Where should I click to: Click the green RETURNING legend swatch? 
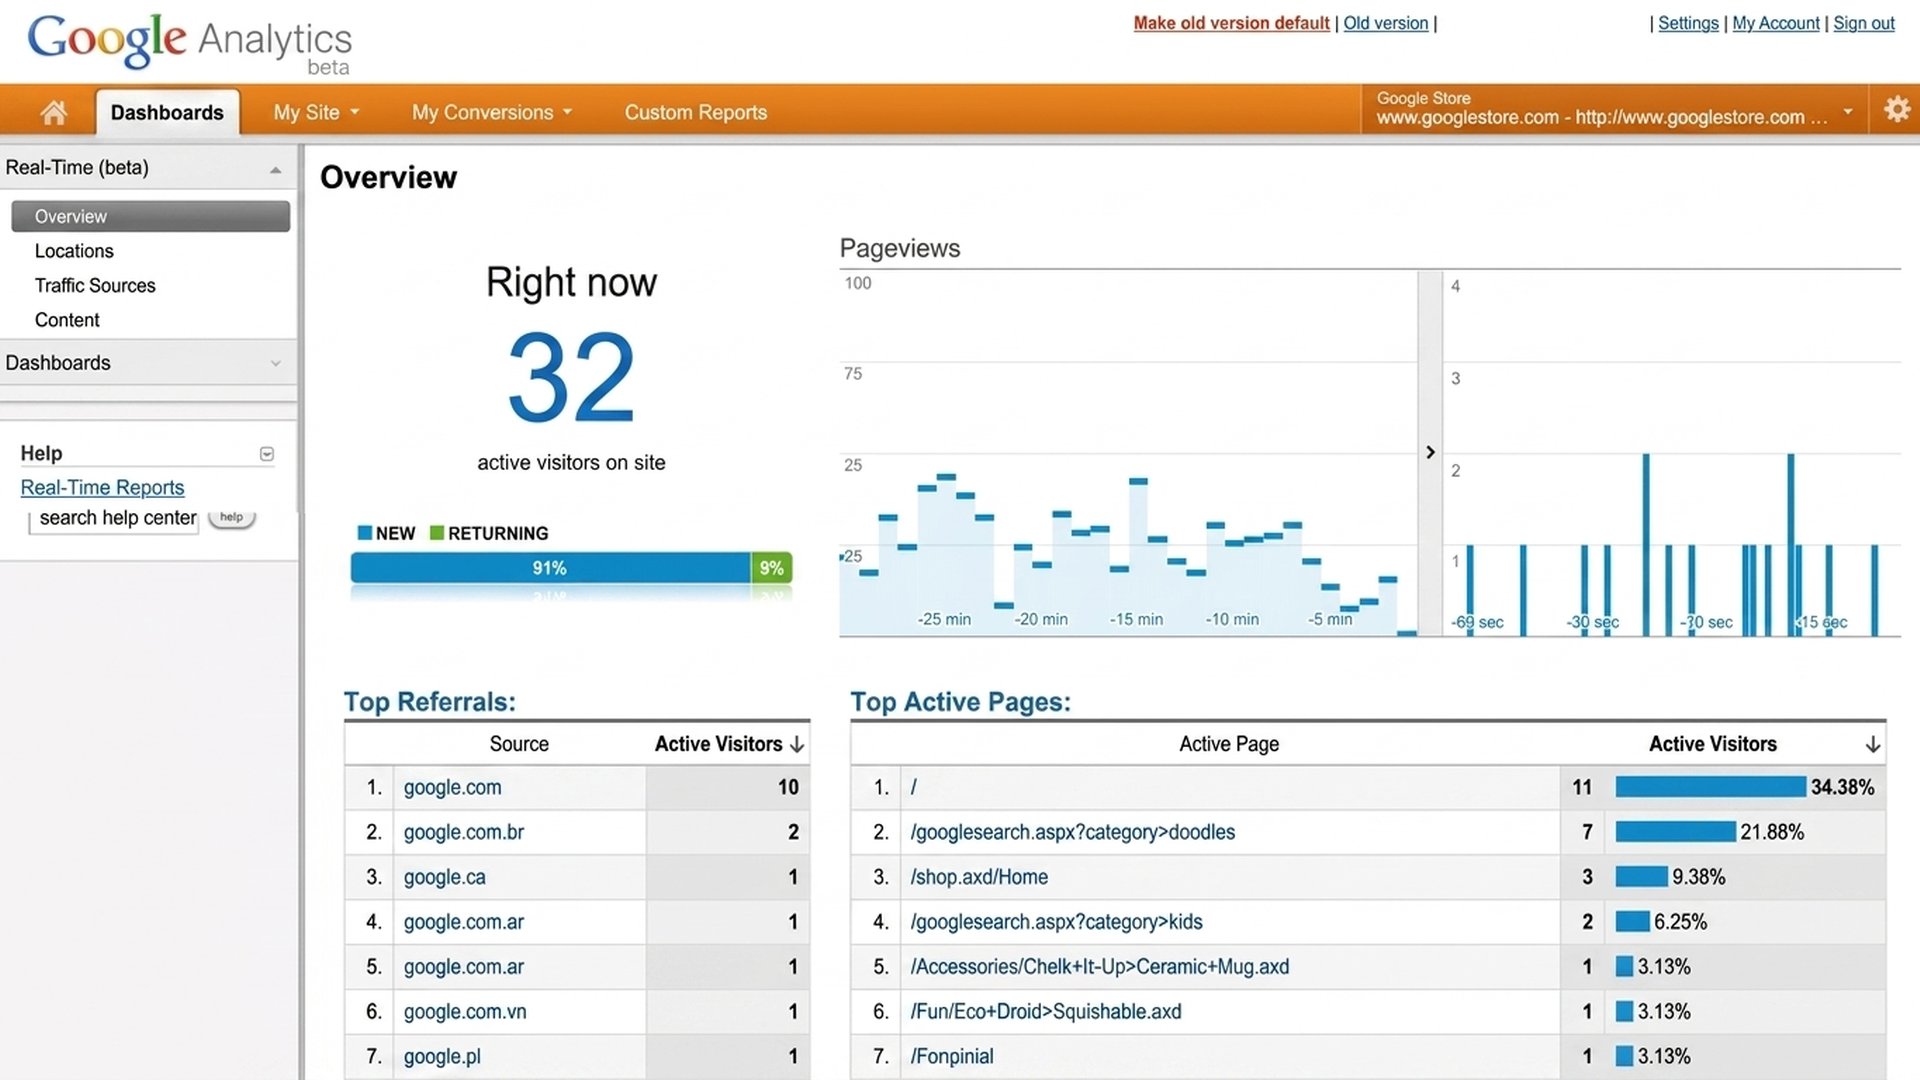(x=437, y=533)
